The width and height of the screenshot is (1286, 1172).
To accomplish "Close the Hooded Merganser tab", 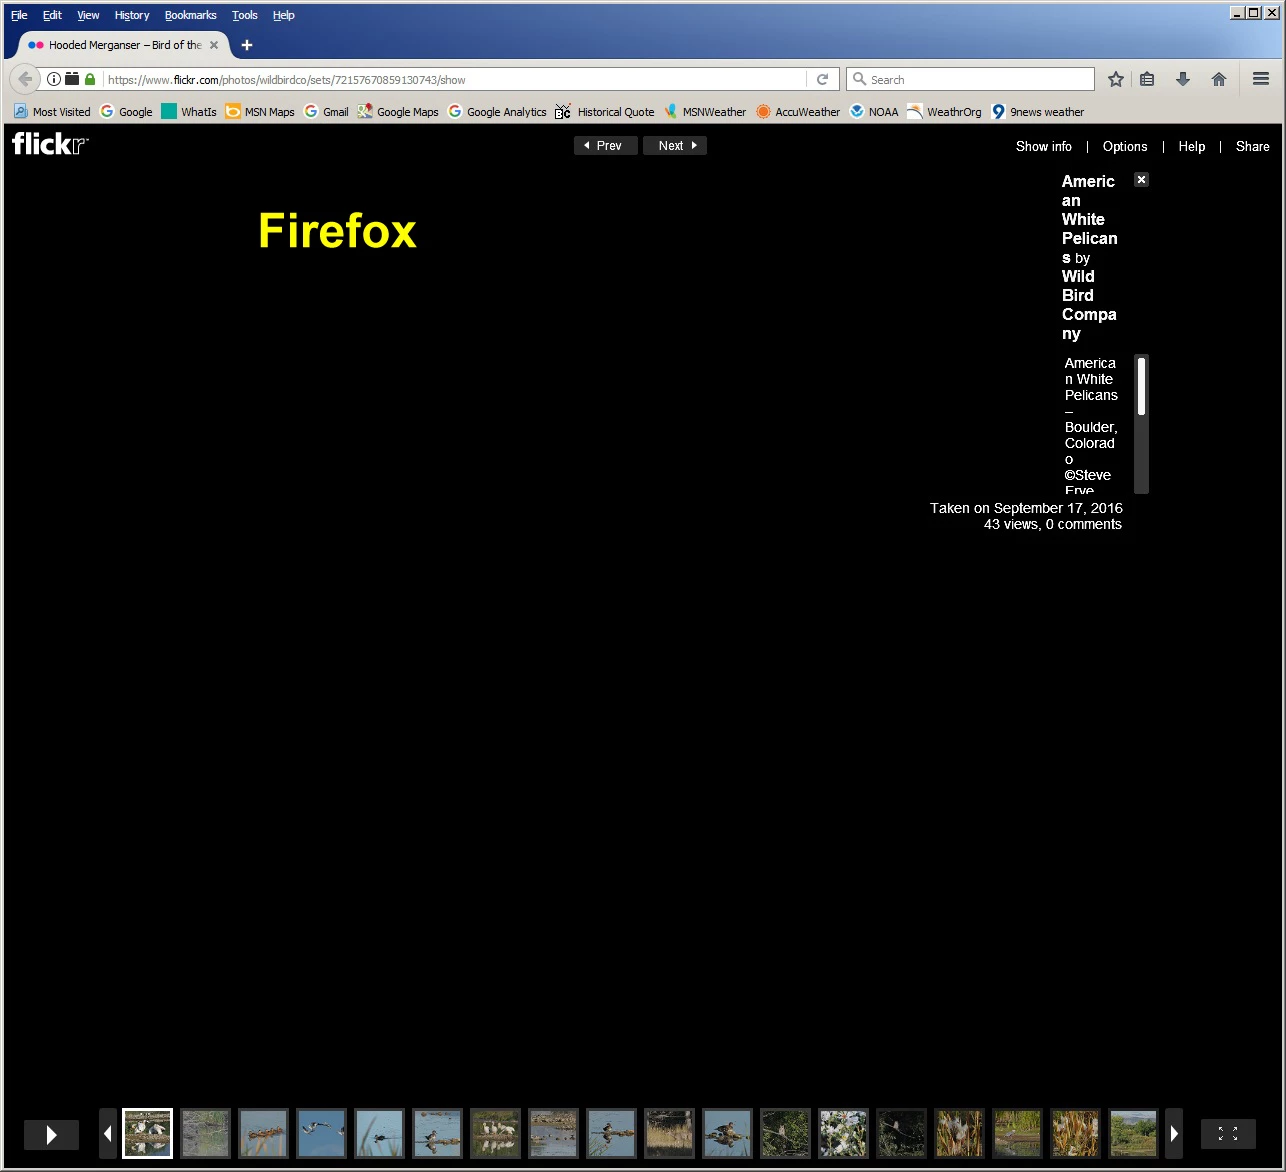I will [214, 45].
